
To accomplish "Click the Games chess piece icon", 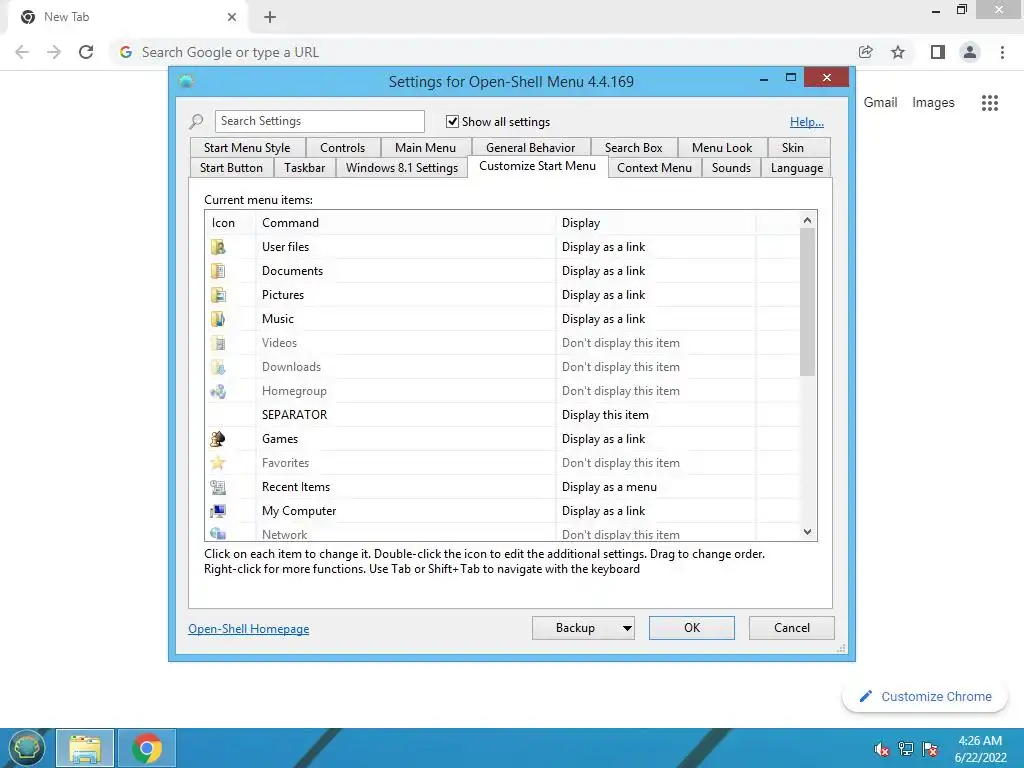I will (x=218, y=439).
